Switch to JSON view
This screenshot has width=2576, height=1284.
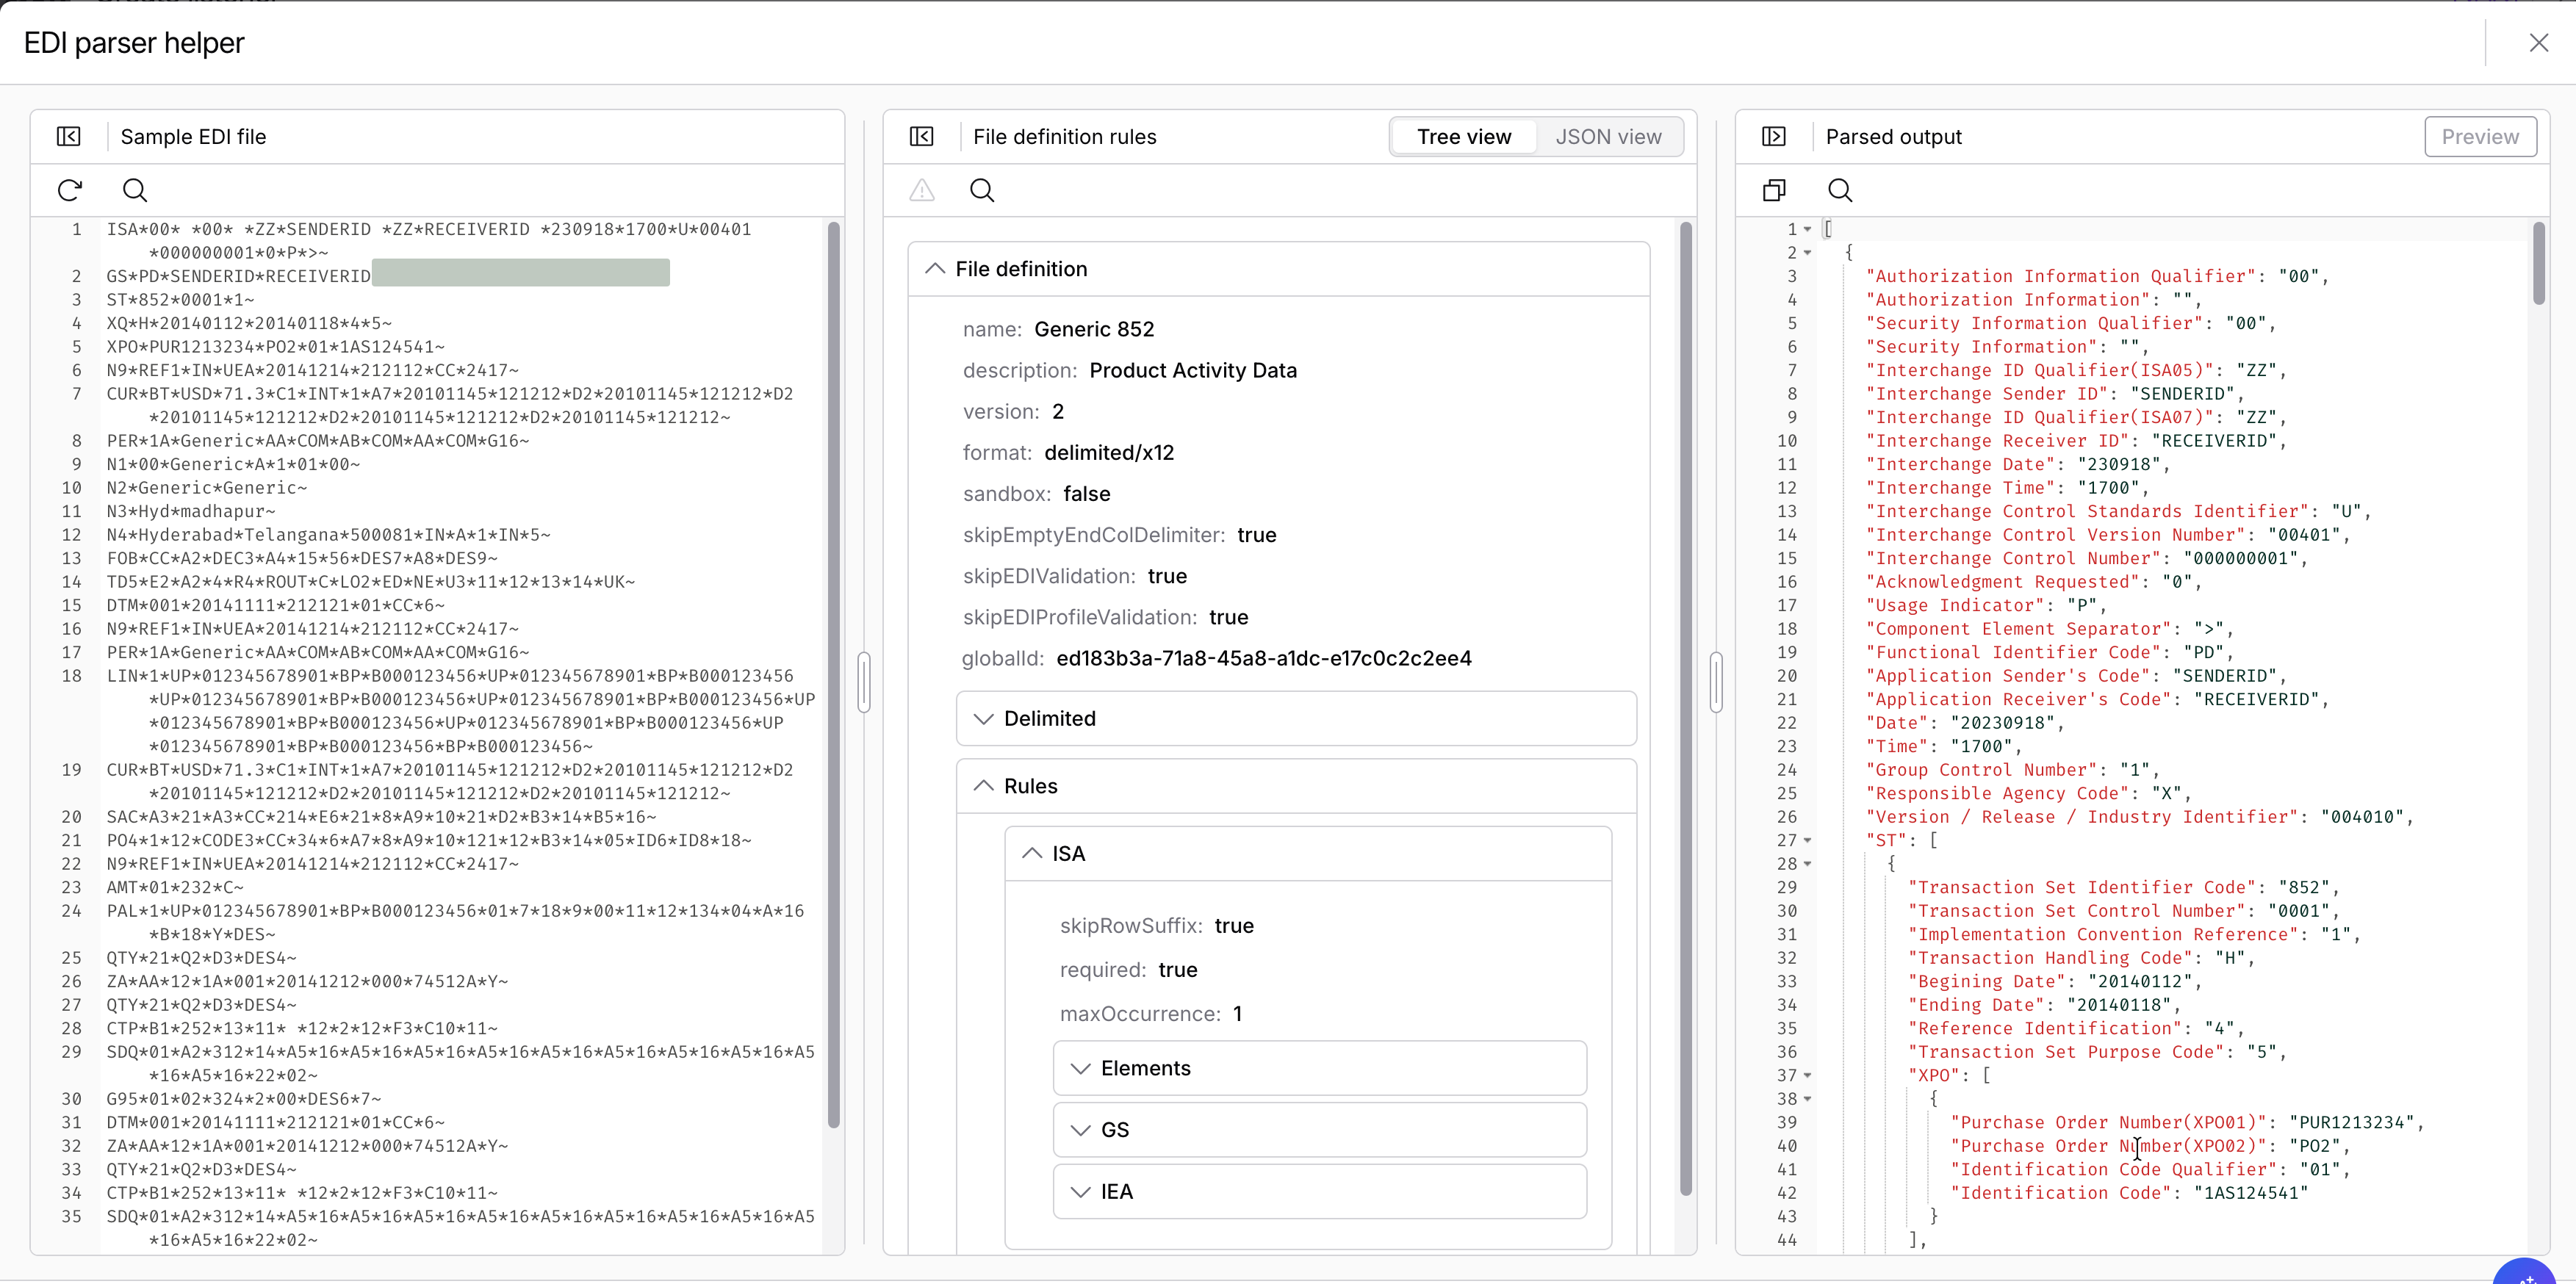[x=1608, y=137]
